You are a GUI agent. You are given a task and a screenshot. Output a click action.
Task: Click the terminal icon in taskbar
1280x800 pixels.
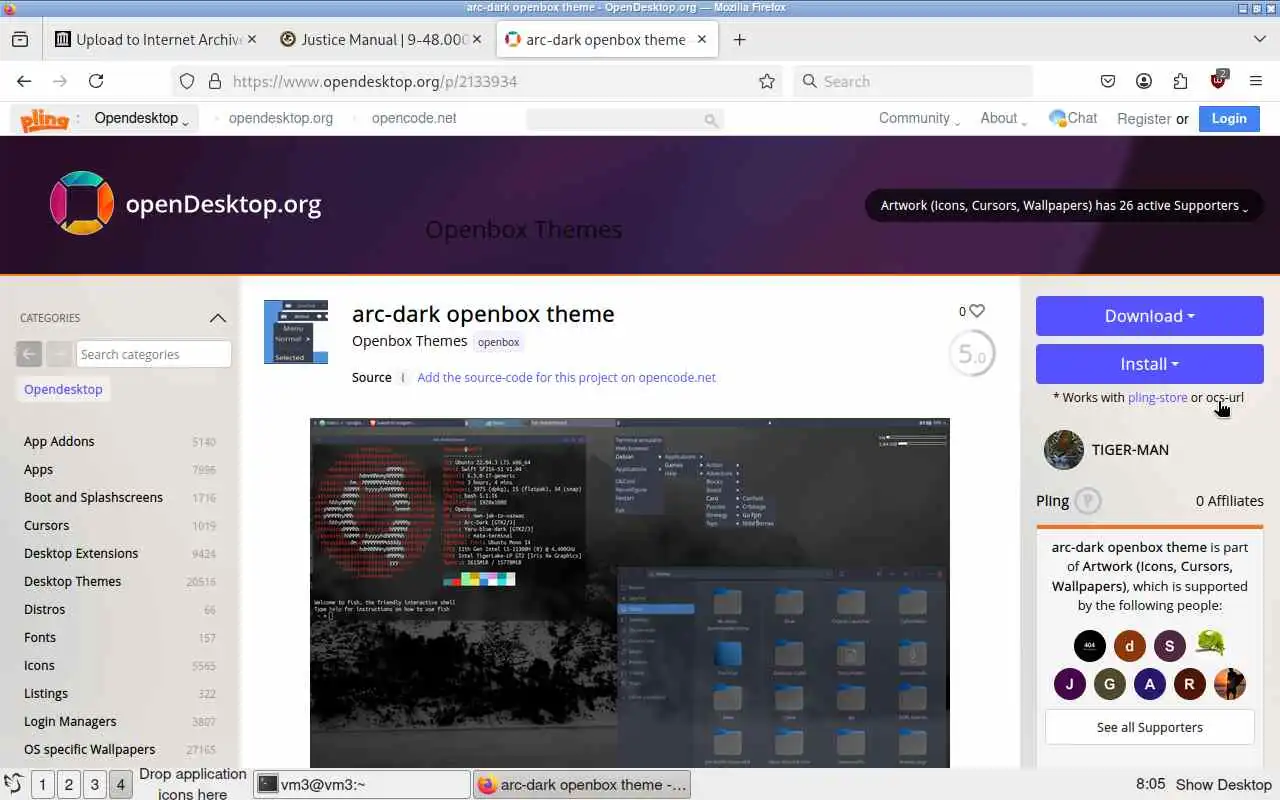click(267, 785)
